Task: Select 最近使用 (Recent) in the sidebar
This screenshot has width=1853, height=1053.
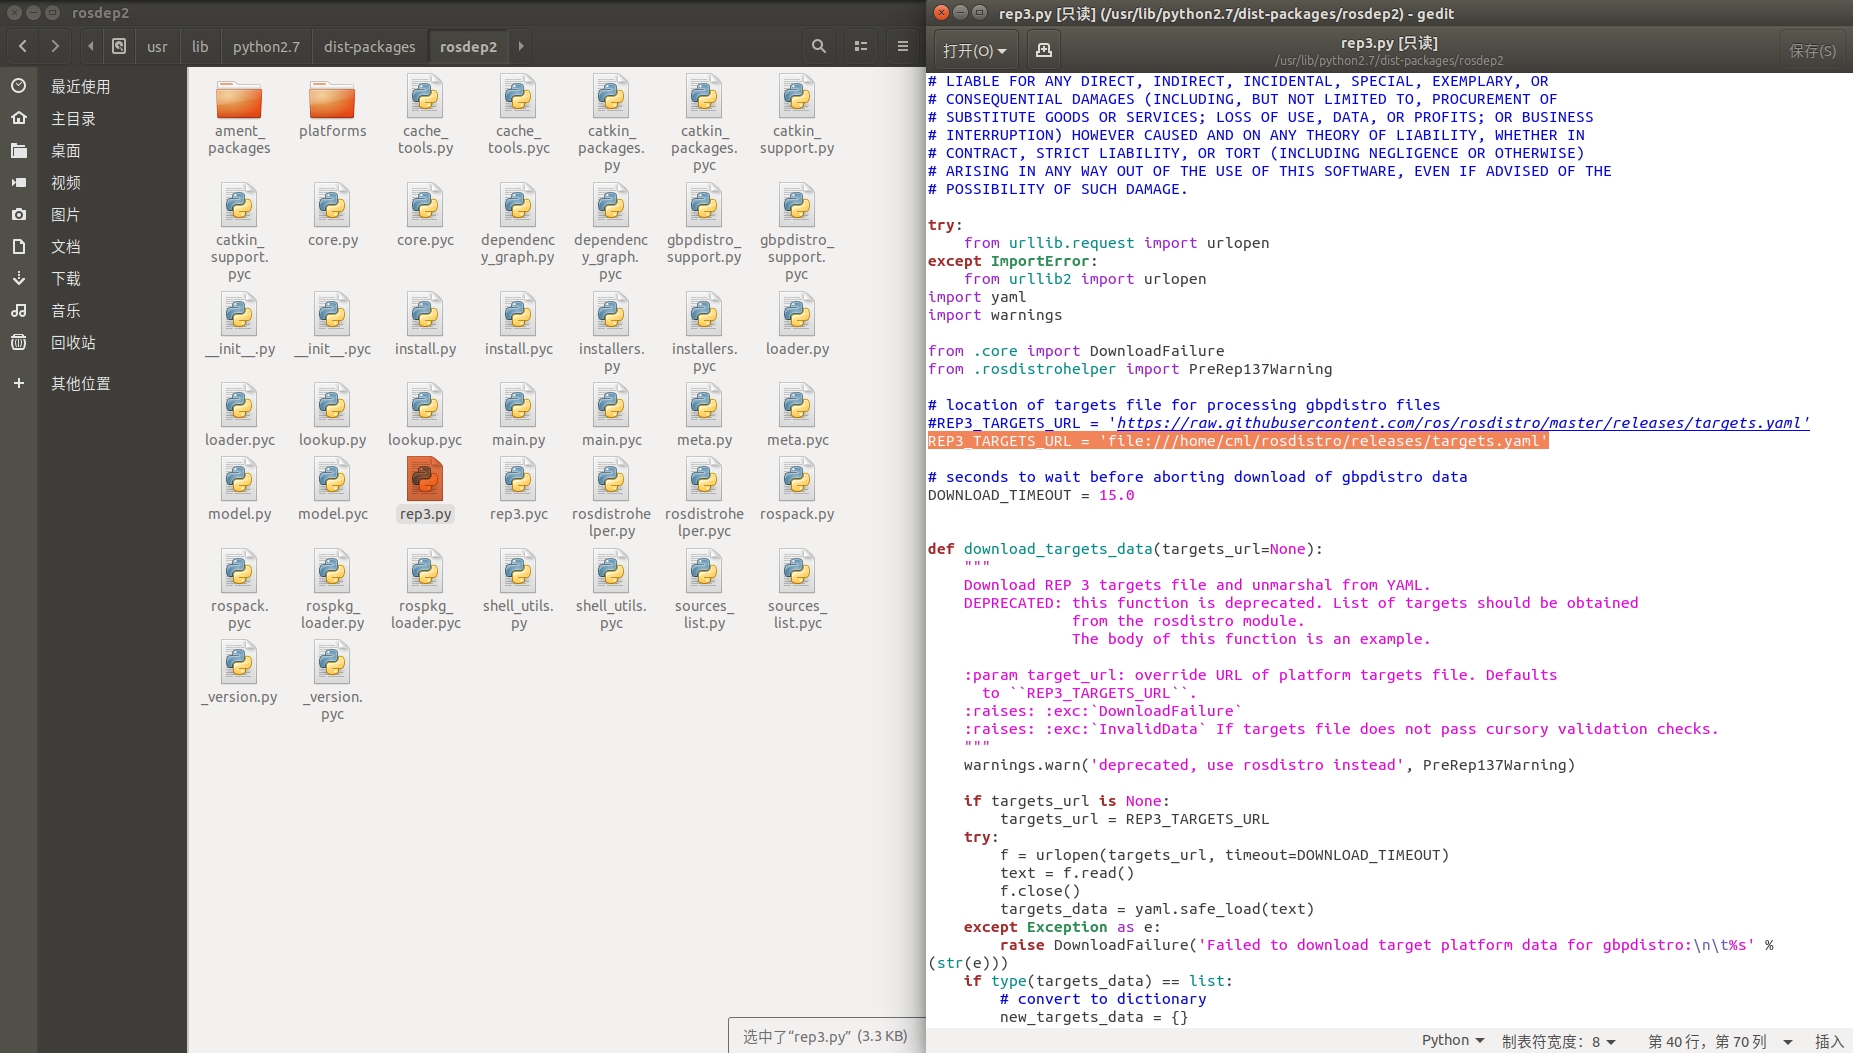Action: point(80,86)
